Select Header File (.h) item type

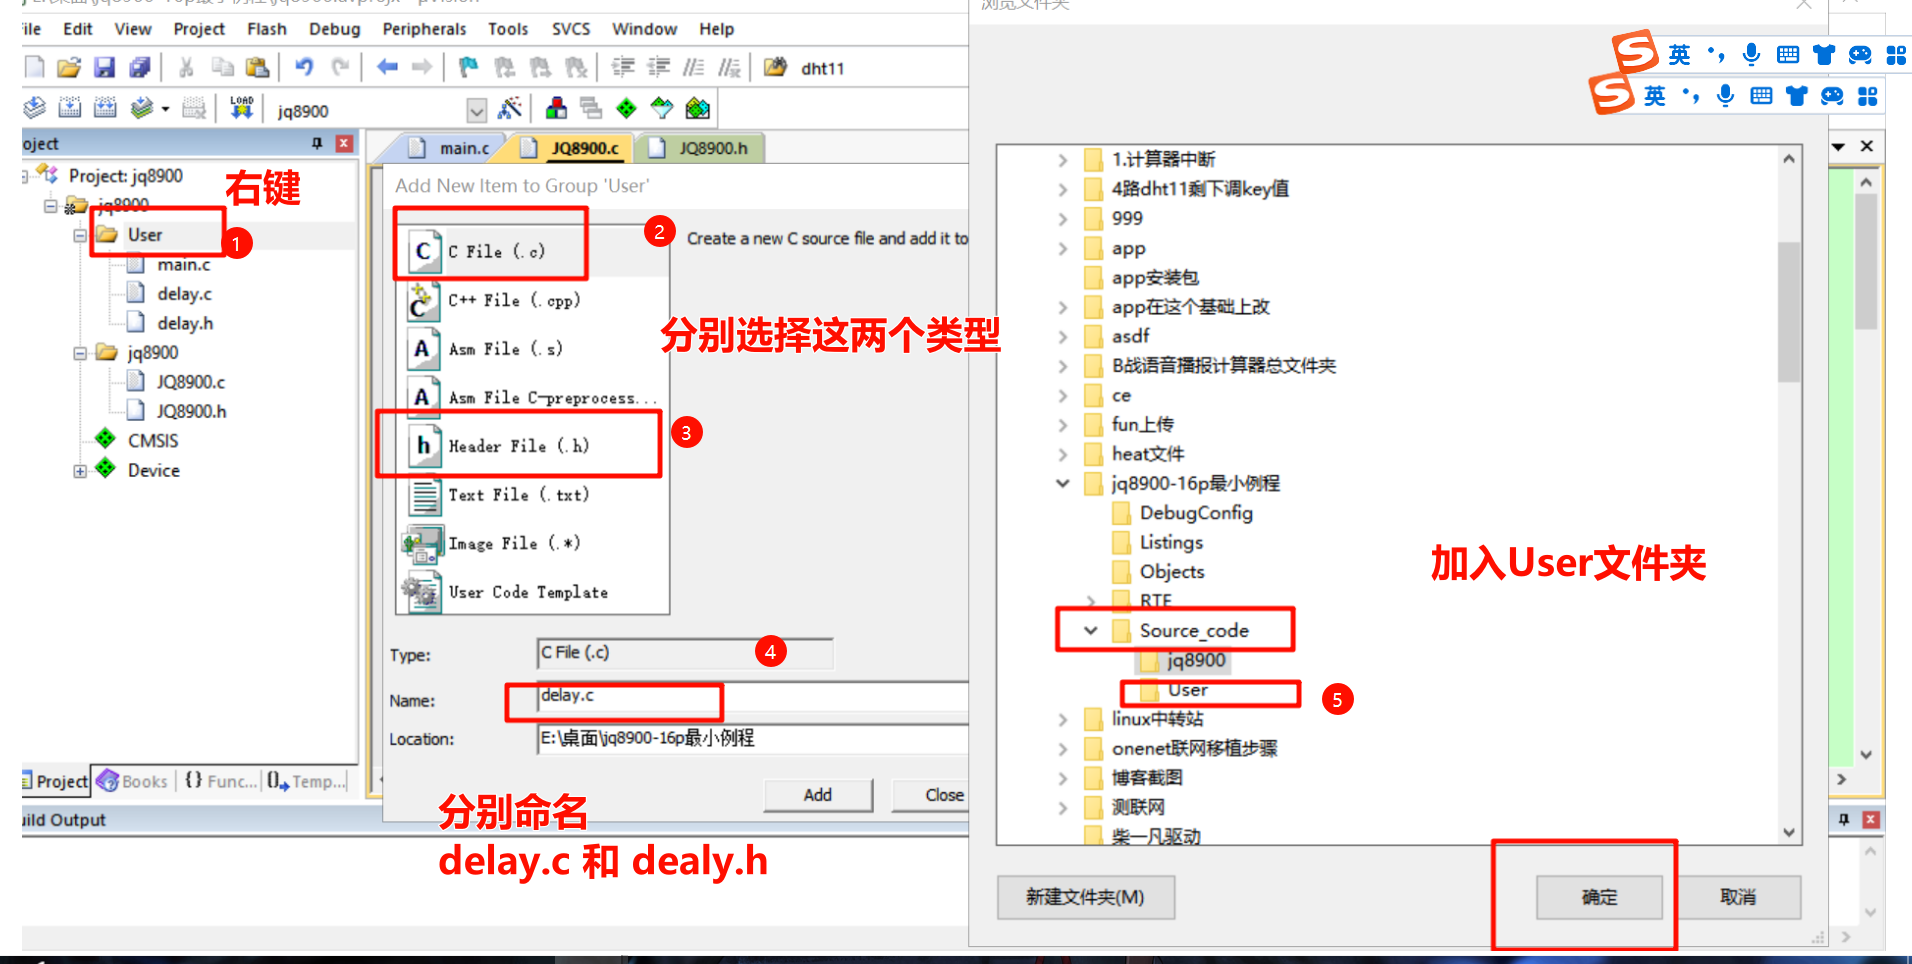pyautogui.click(x=535, y=446)
